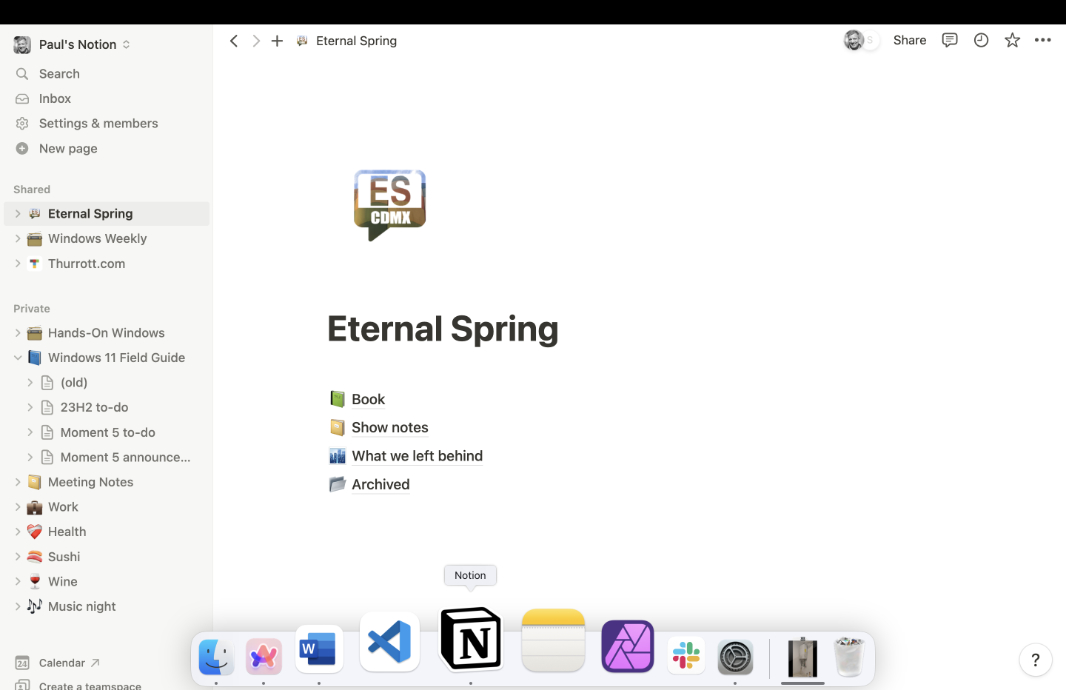Star this page as favorite
Screen dimensions: 1066x690
point(1012,40)
